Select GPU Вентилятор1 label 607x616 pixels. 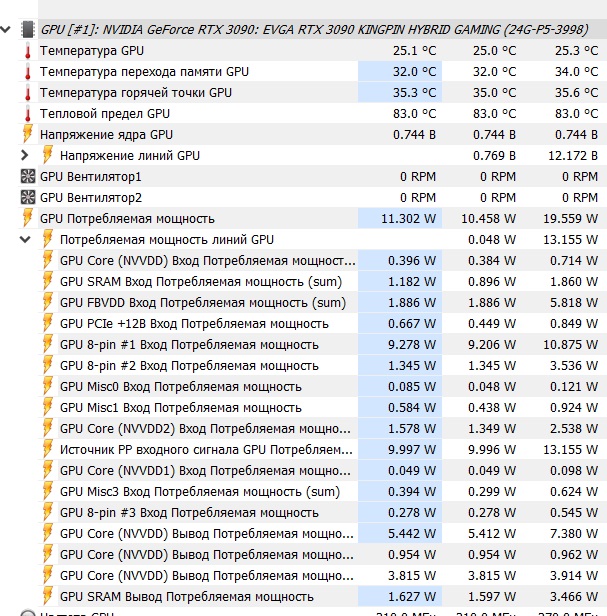91,177
